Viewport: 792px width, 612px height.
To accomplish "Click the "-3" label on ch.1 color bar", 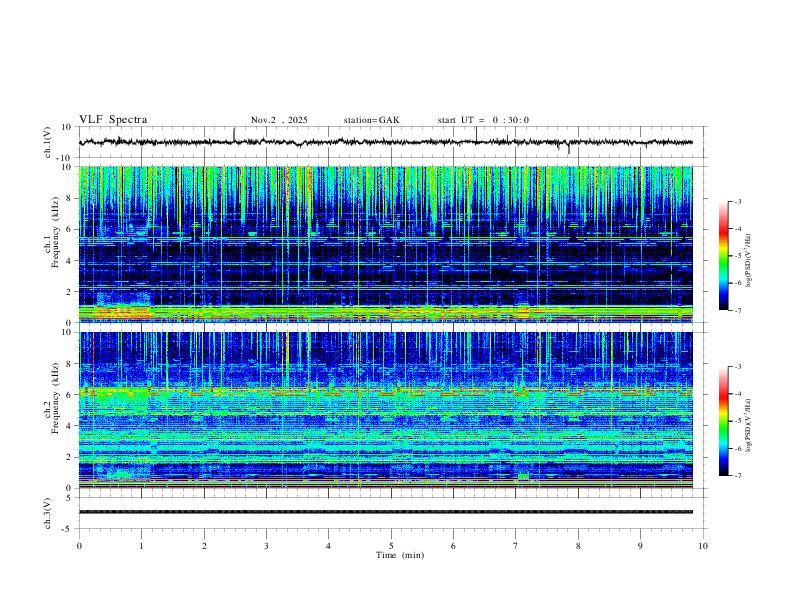I will [738, 201].
